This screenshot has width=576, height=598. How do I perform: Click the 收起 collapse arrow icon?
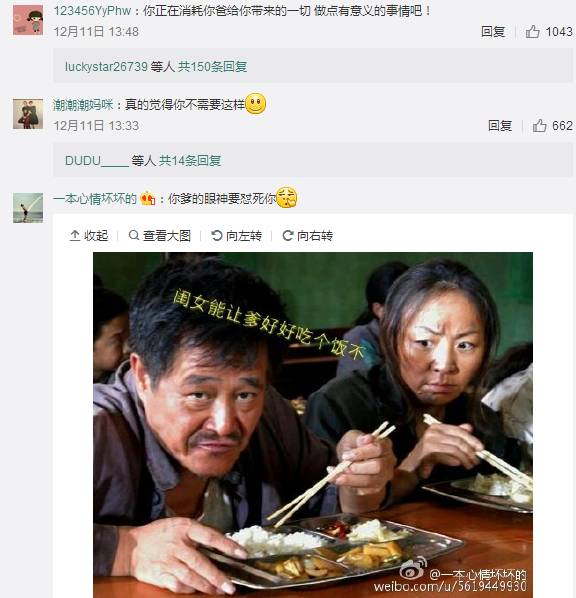click(75, 236)
